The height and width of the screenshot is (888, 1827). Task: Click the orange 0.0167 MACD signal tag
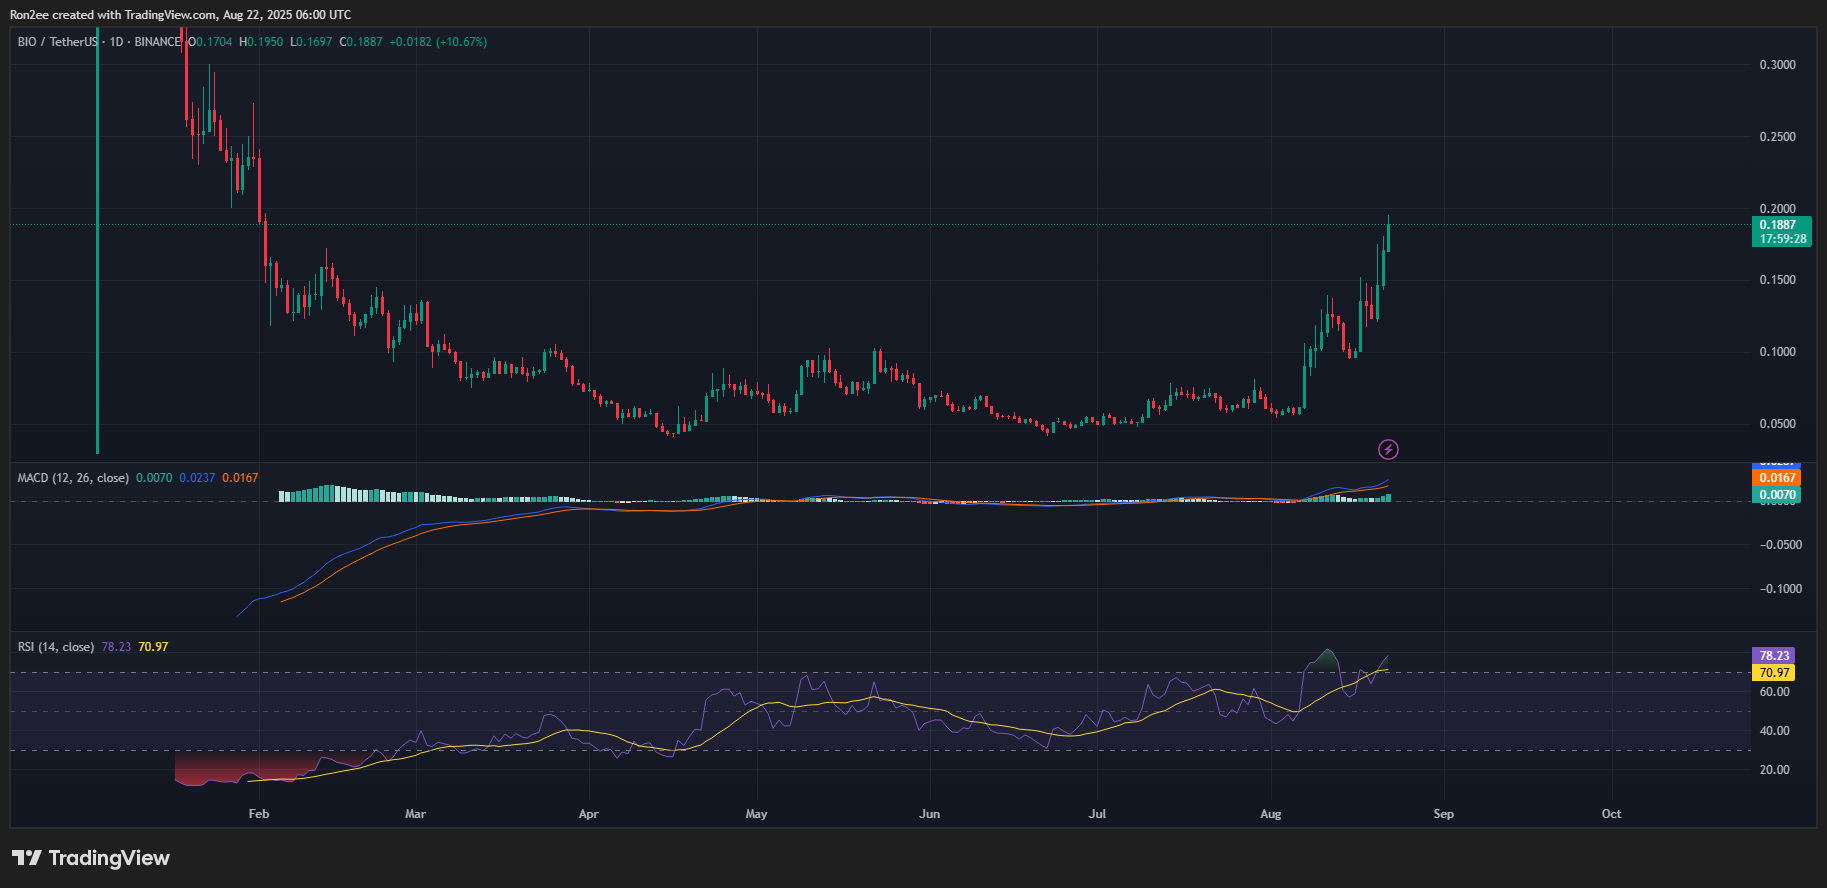tap(1777, 478)
